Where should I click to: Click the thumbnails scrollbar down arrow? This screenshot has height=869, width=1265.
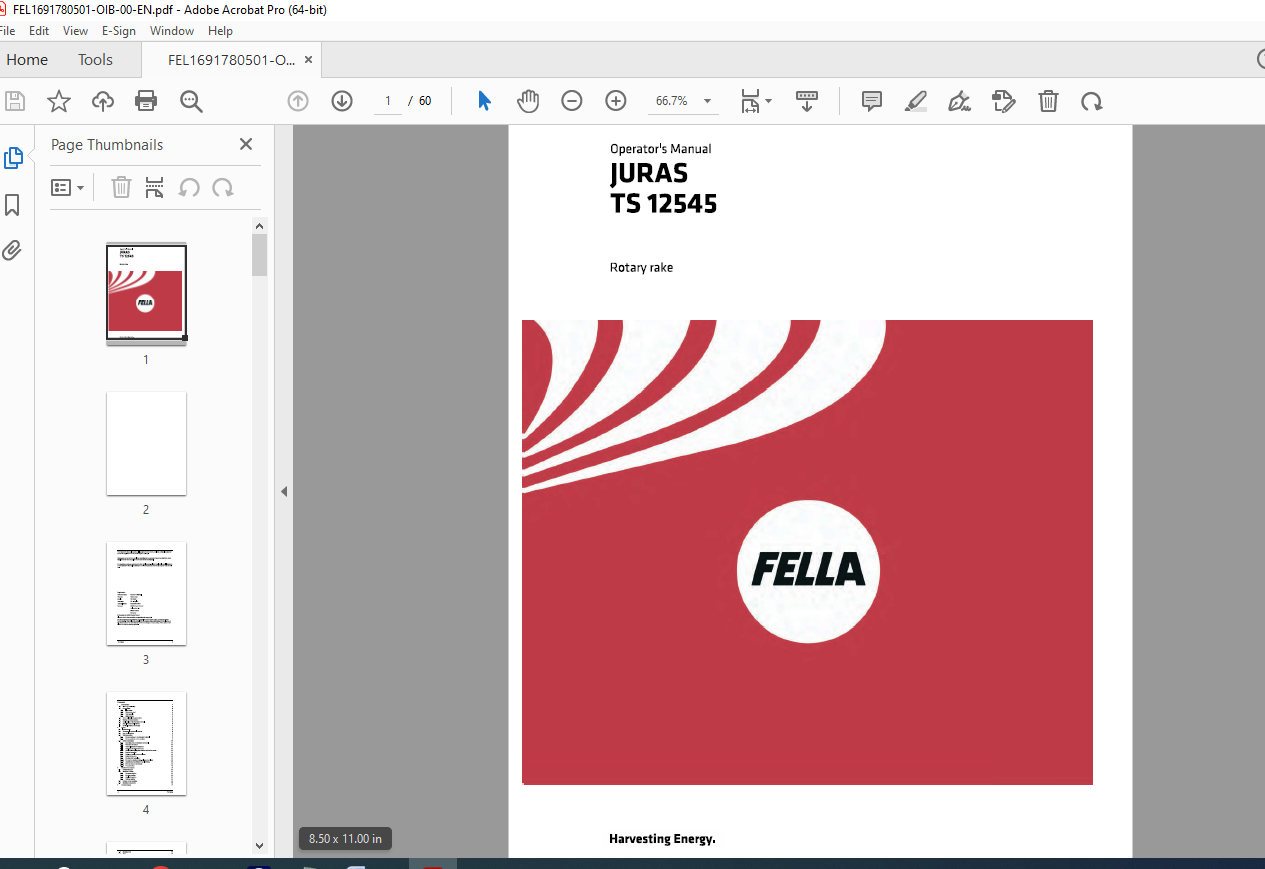coord(260,846)
